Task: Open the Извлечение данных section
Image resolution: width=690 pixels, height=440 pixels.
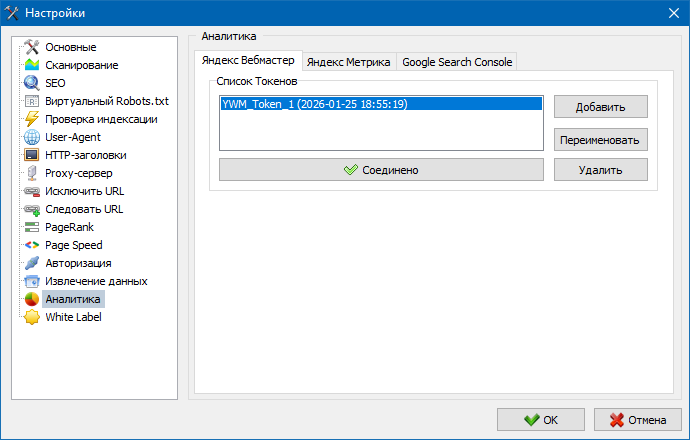Action: point(96,281)
